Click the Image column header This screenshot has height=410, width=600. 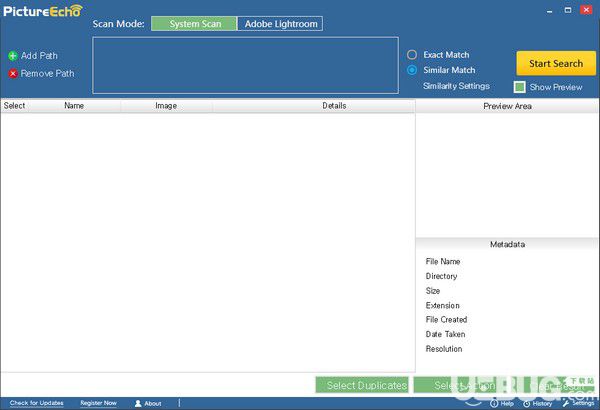coord(166,106)
